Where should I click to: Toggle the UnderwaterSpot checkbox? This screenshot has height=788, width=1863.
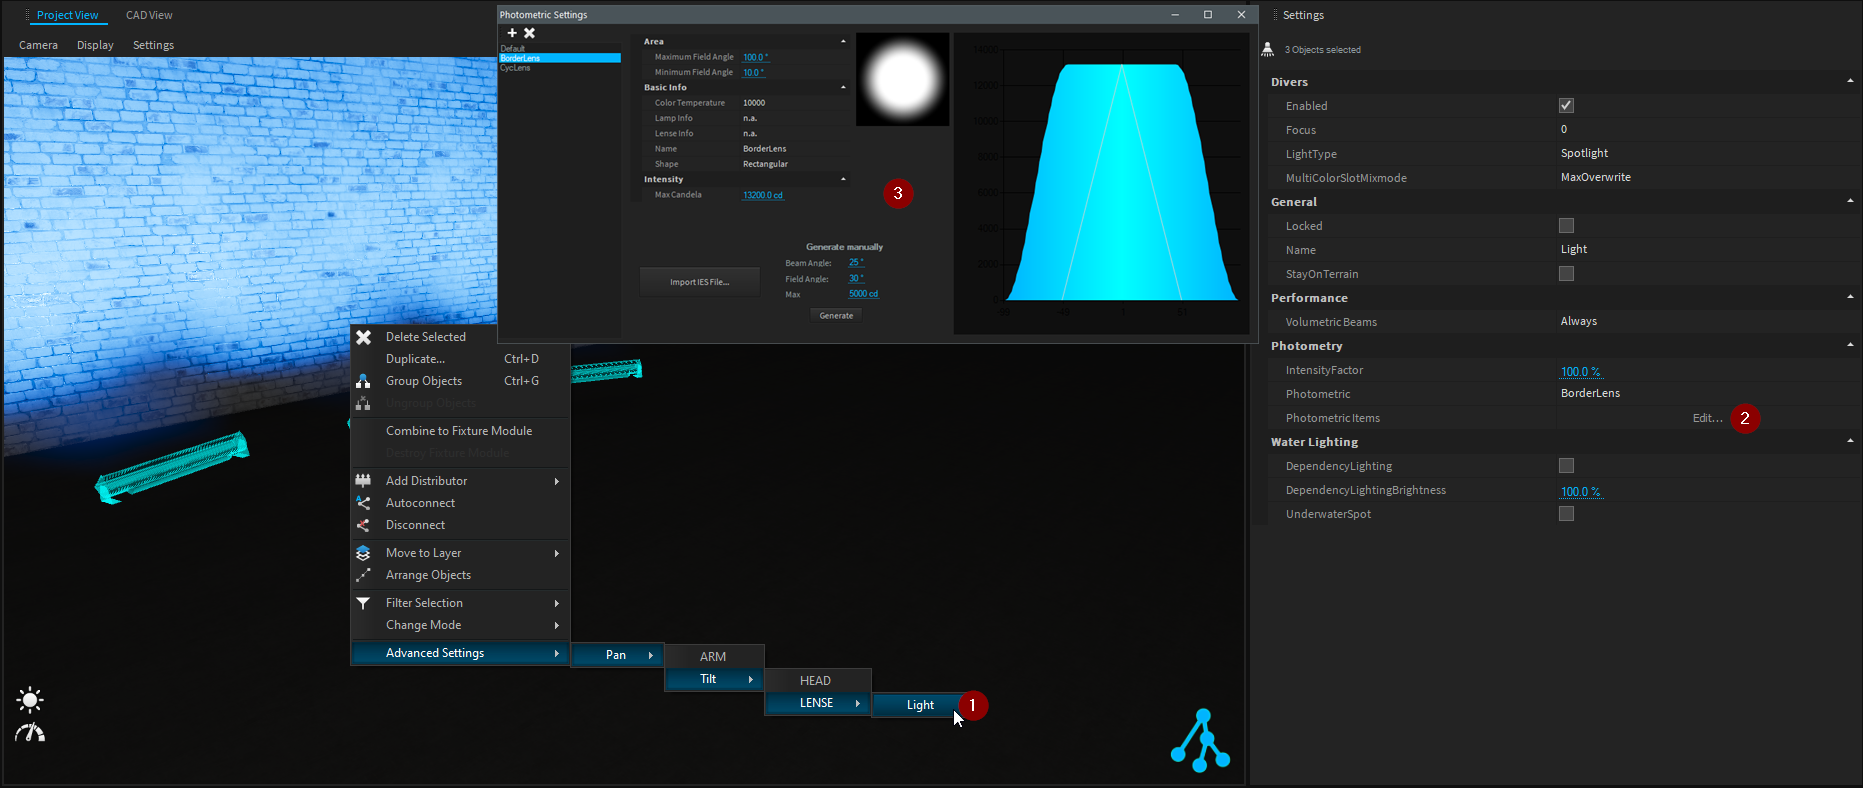click(x=1566, y=514)
